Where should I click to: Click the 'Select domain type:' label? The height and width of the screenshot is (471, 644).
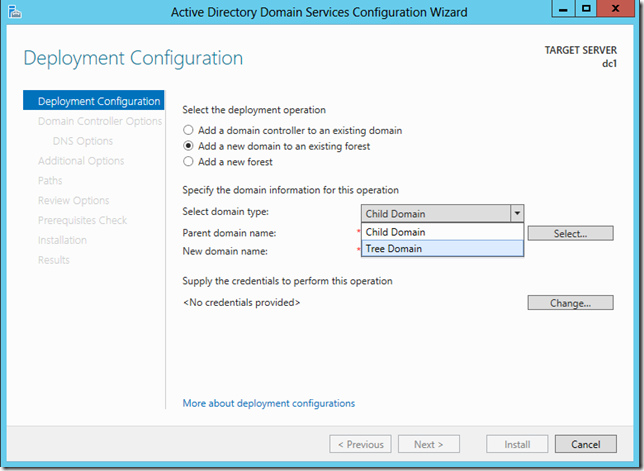[225, 211]
